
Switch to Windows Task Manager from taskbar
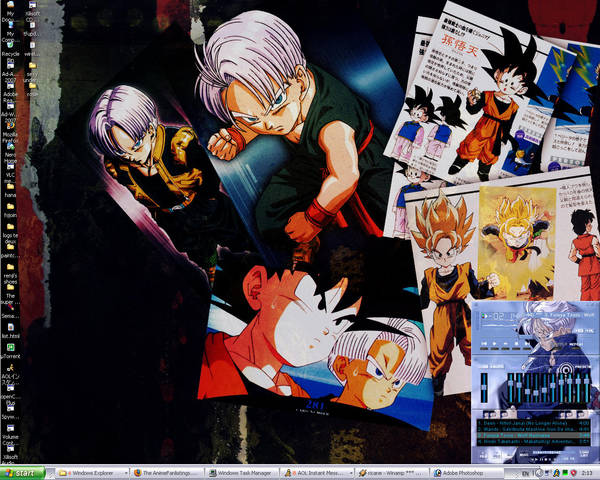[x=242, y=473]
